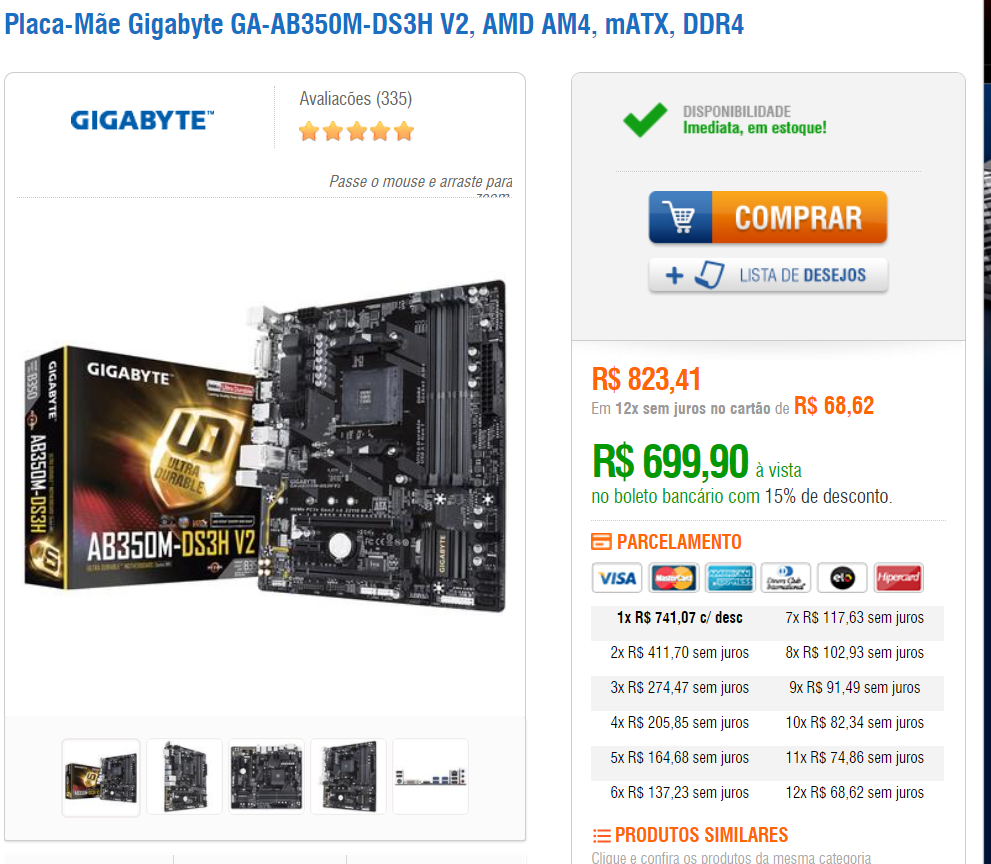Select the Diners Club card icon
This screenshot has width=991, height=864.
(x=786, y=578)
